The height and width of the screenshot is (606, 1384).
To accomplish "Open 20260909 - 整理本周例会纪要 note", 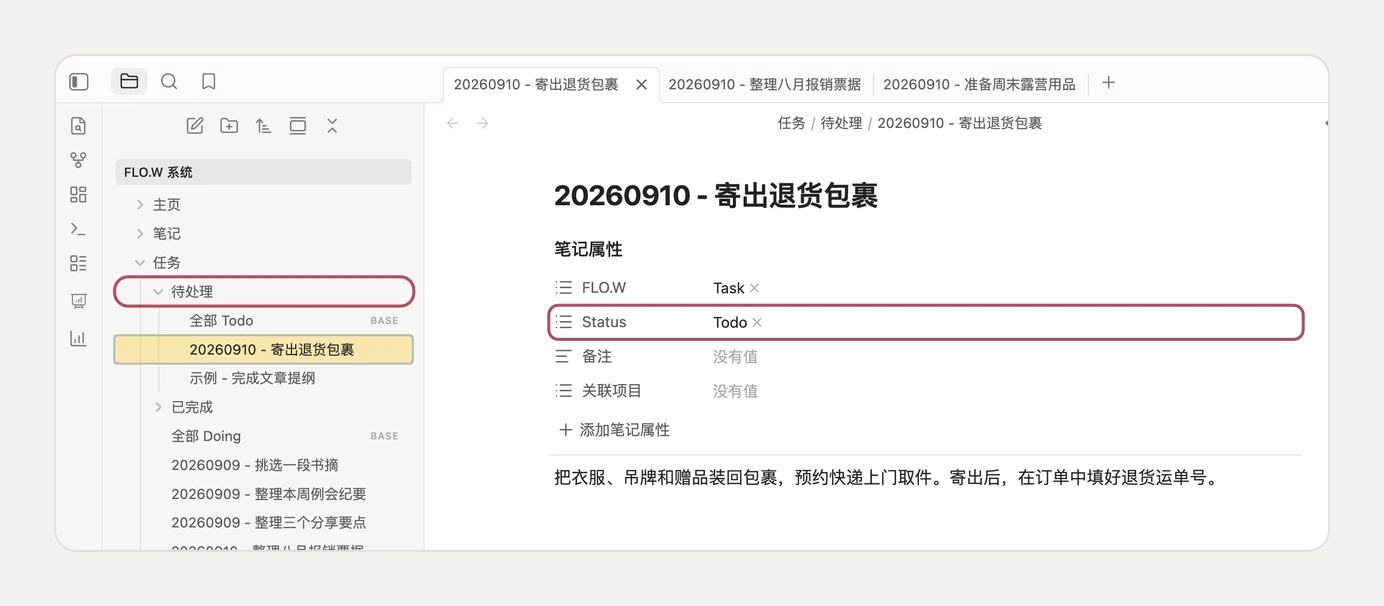I will [x=269, y=494].
